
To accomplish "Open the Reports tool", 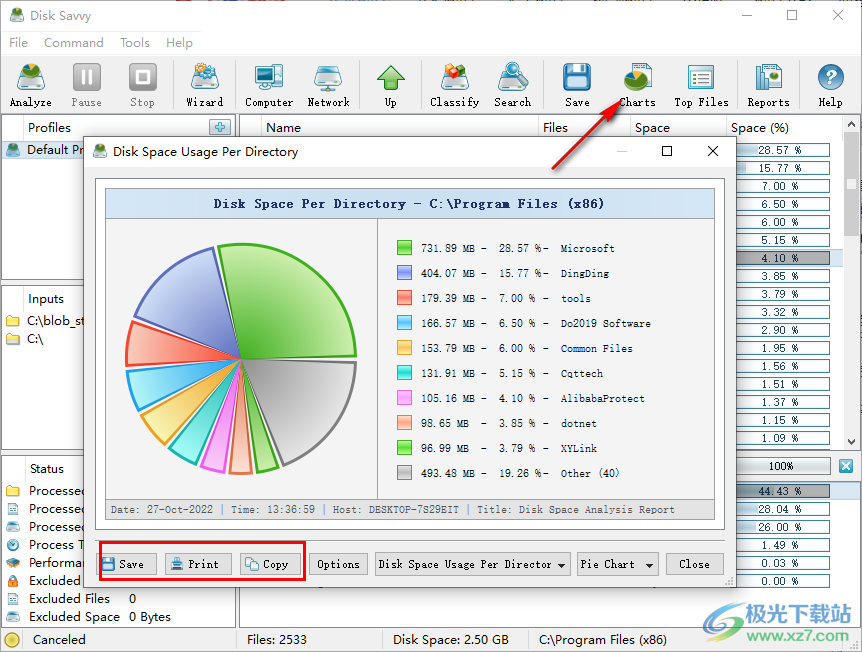I will [768, 85].
